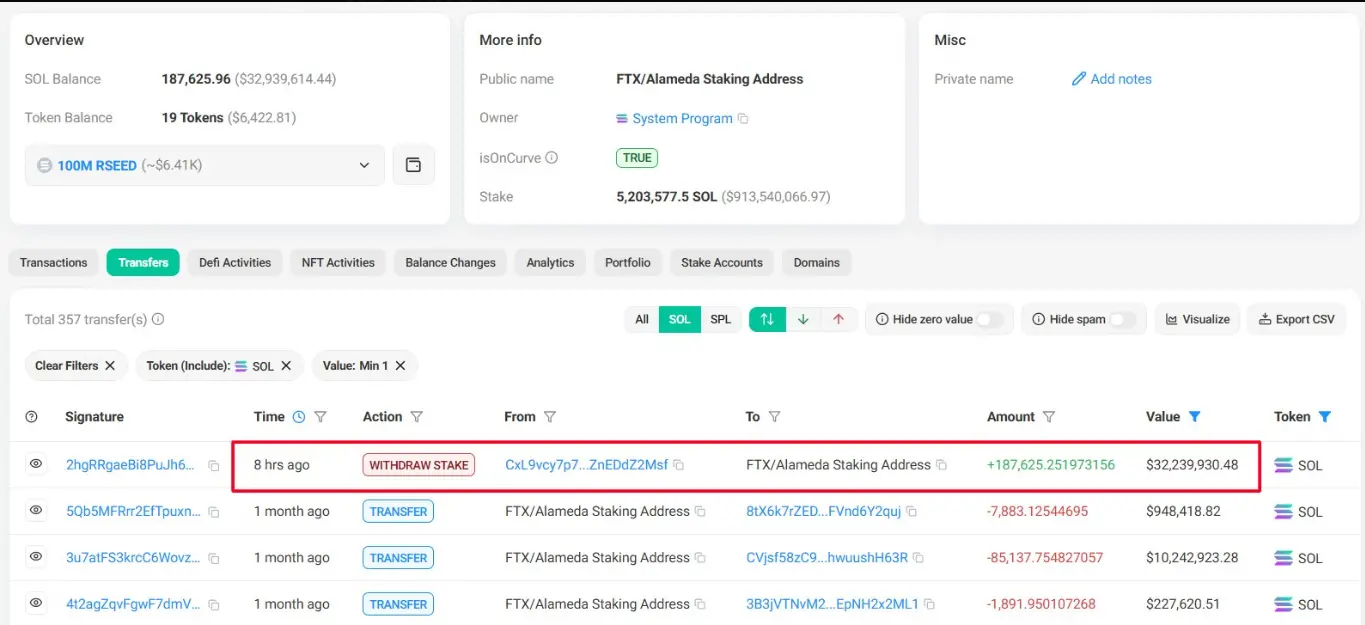Screen dimensions: 1365x625
Task: Expand the 100M RSEED token dropdown
Action: (205, 165)
